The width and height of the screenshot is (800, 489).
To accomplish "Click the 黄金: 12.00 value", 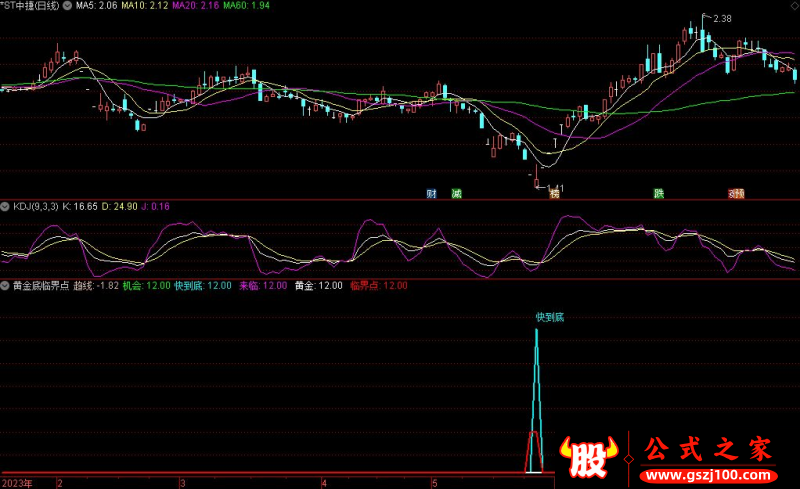I will click(319, 286).
